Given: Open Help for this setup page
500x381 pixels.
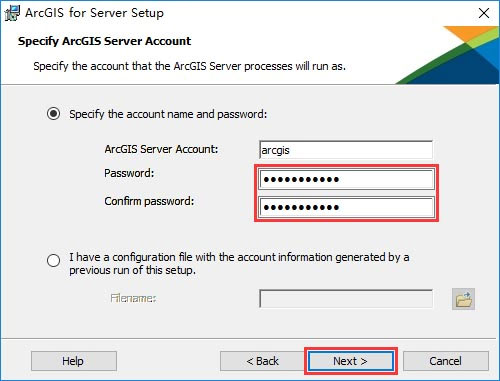Looking at the screenshot, I should [74, 361].
